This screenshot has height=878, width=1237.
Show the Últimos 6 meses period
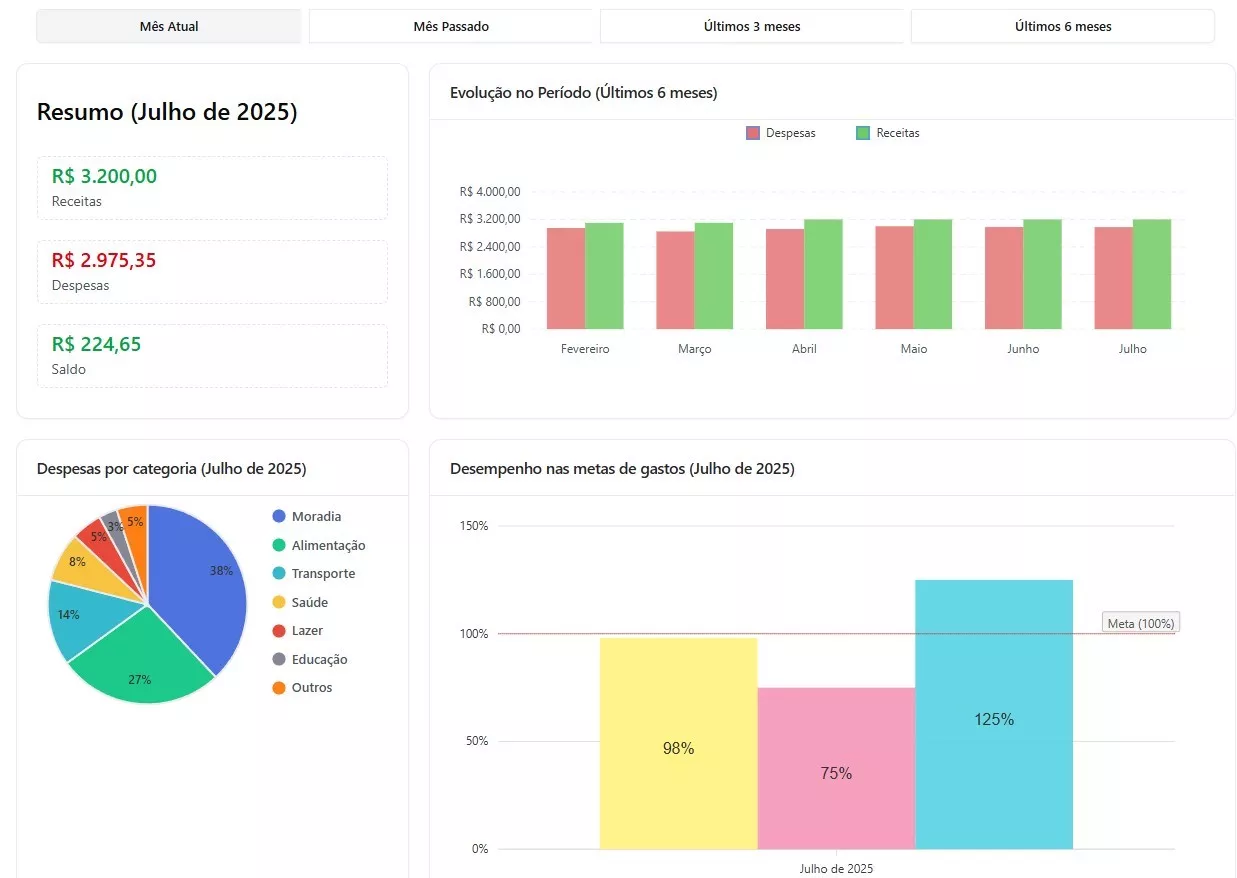(1062, 26)
